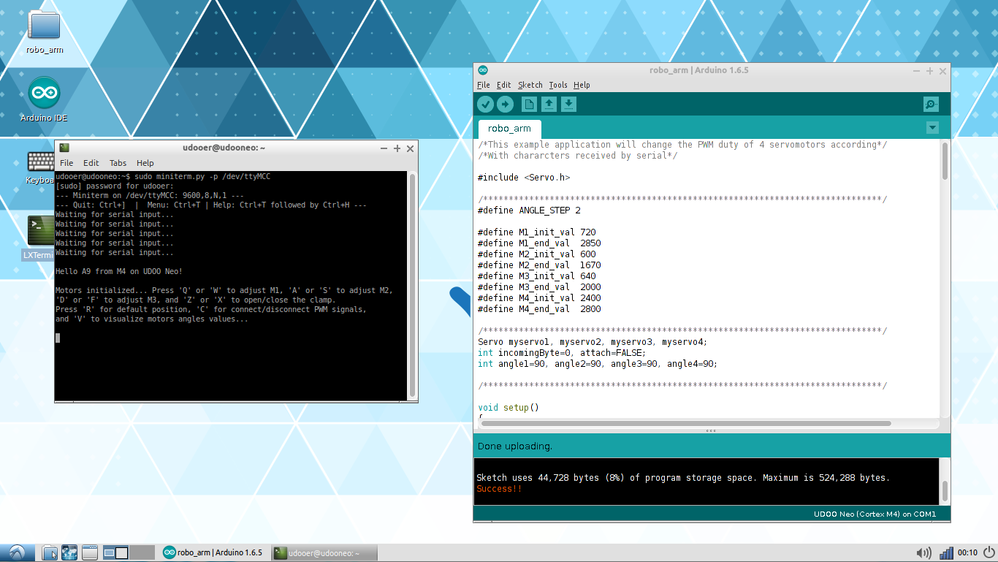The image size is (998, 562).
Task: Create a new sketch in Arduino toolbar
Action: 529,104
